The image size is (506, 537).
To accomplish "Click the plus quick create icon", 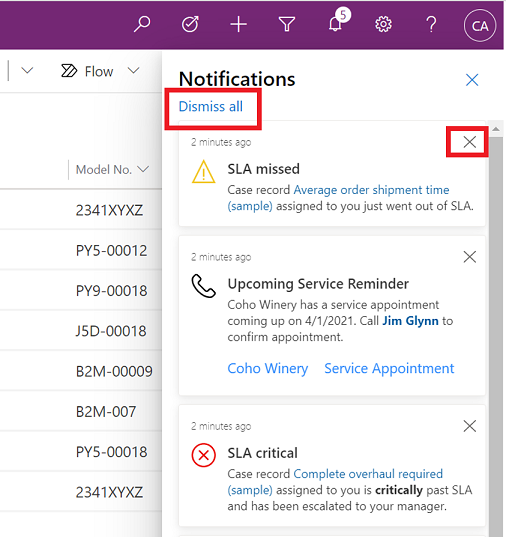I will coord(238,25).
